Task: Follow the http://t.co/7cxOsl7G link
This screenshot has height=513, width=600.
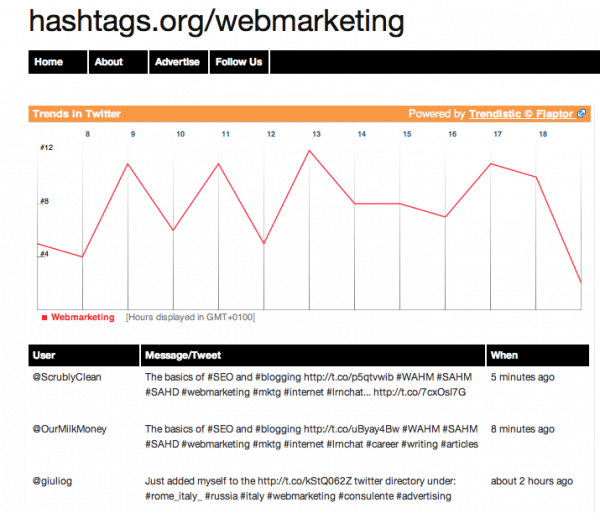Action: coord(419,392)
